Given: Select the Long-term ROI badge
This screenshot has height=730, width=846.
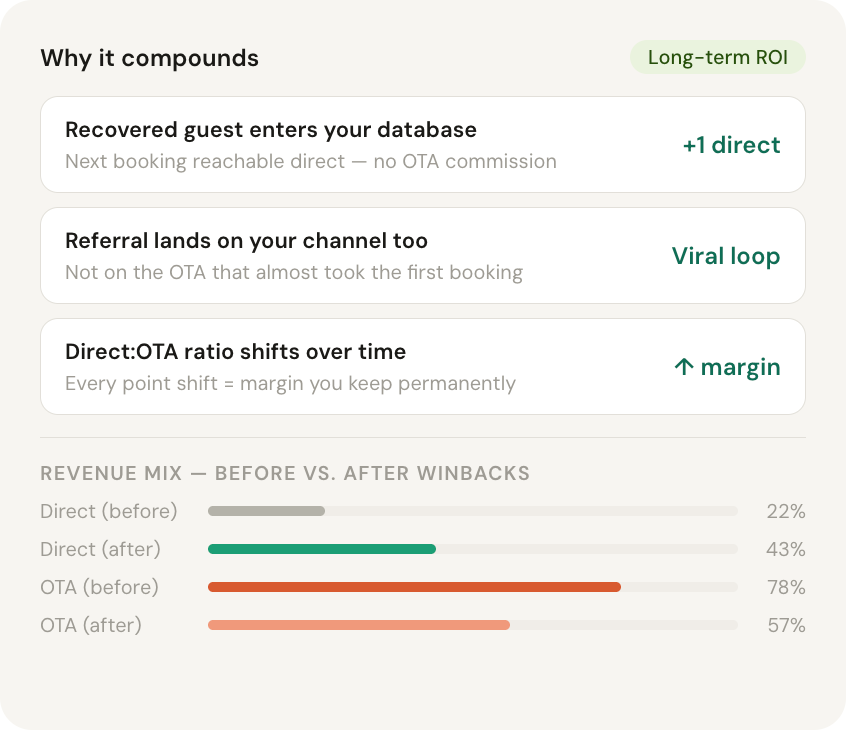Looking at the screenshot, I should coord(717,57).
